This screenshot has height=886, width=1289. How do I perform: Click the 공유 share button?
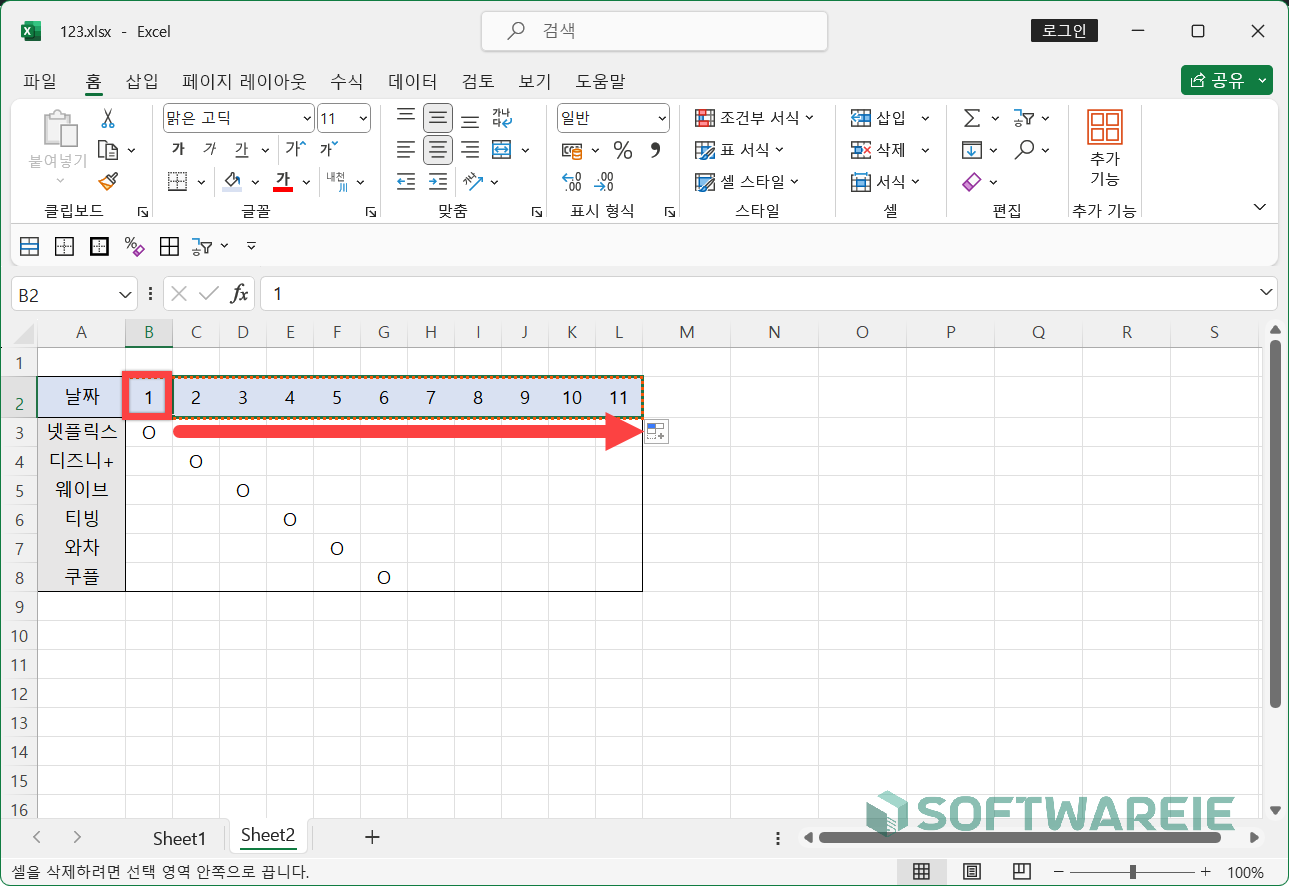[1226, 81]
